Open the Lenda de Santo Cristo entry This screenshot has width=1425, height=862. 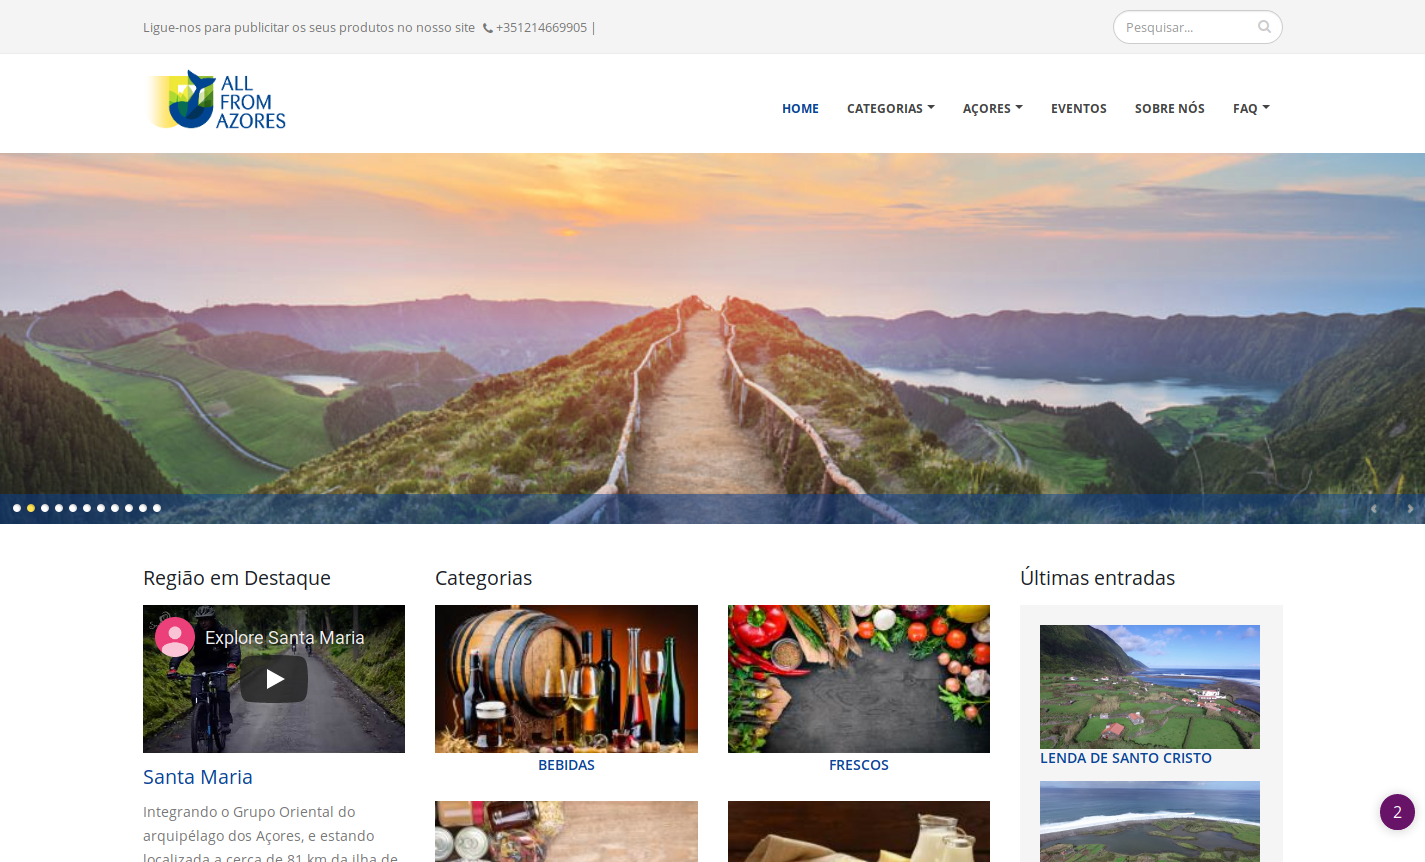click(x=1126, y=758)
